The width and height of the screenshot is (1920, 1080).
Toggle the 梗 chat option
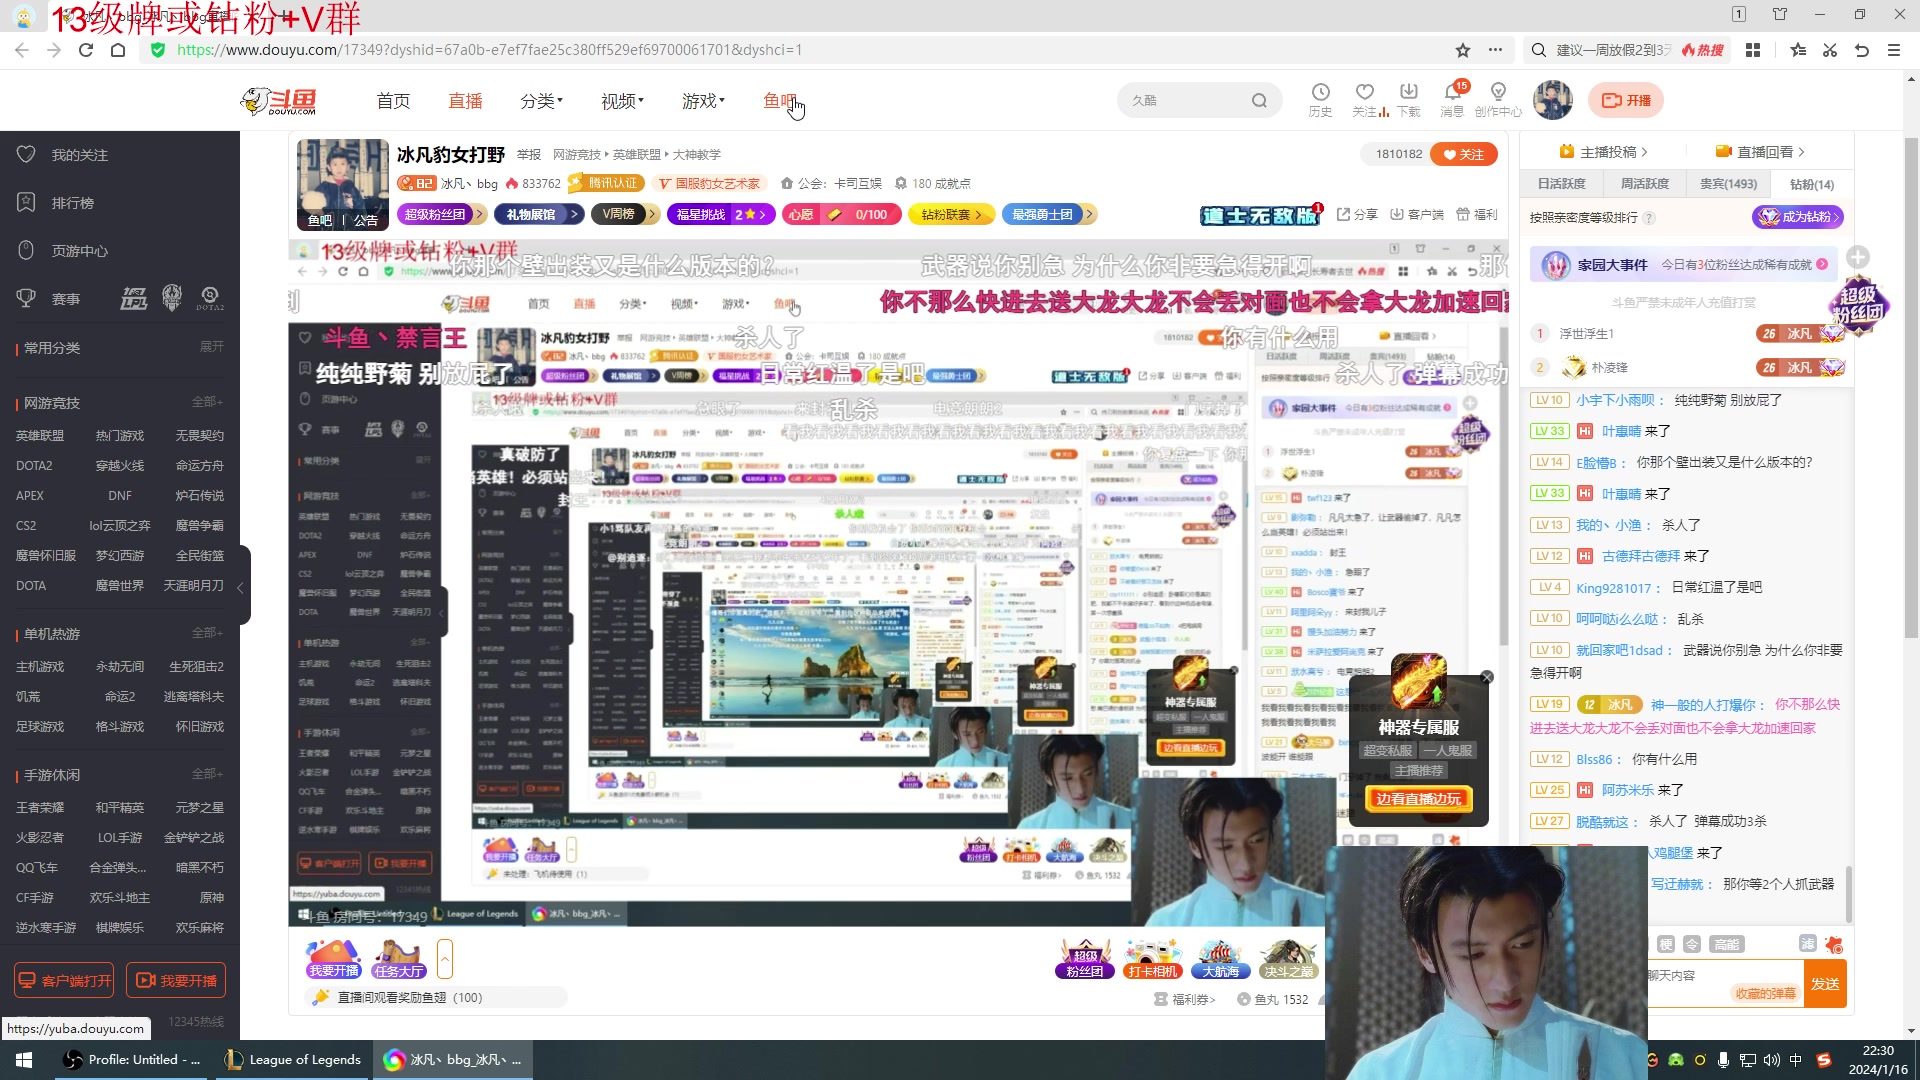1666,944
